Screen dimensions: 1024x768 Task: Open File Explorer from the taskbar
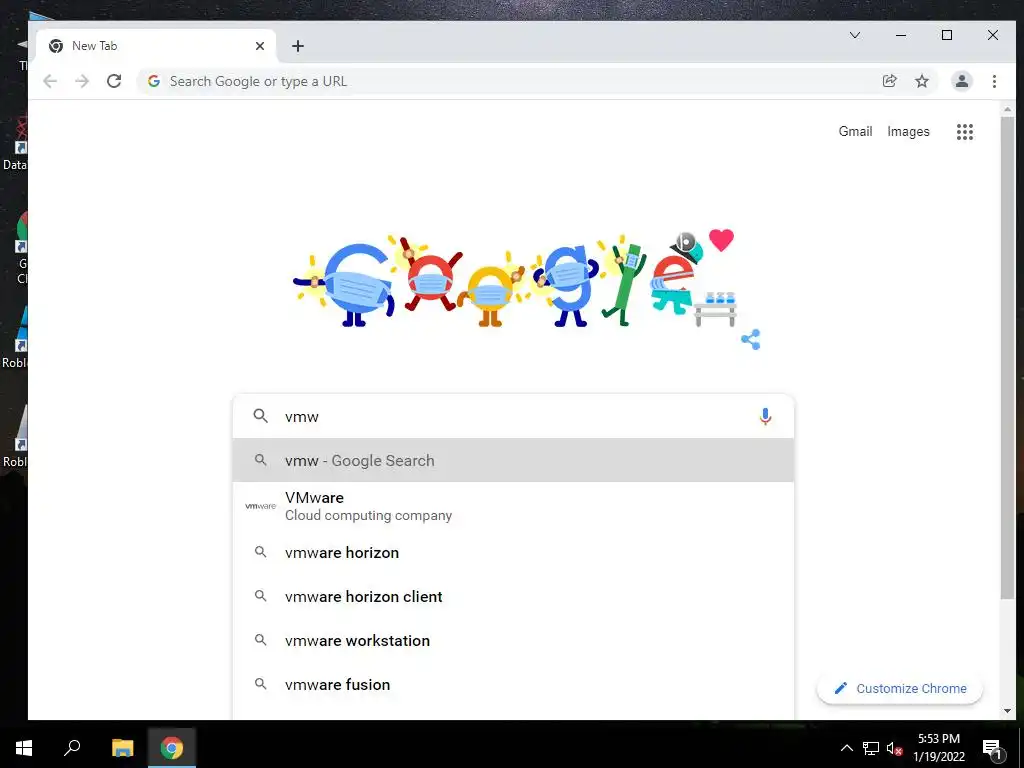point(122,748)
